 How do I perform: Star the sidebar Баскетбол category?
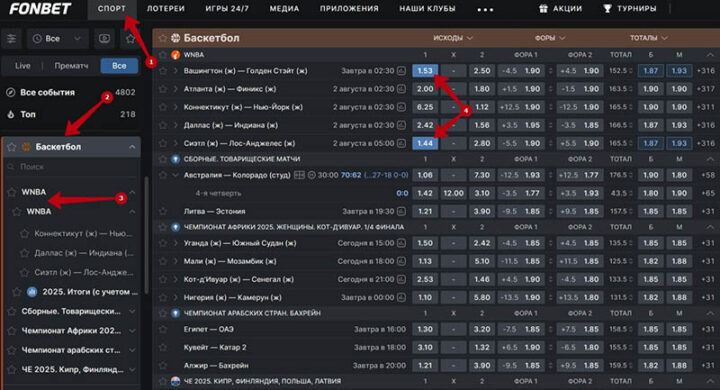point(11,147)
